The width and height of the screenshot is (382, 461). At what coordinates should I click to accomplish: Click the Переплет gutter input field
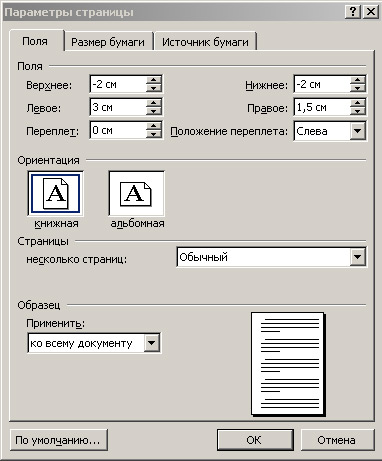click(x=118, y=130)
